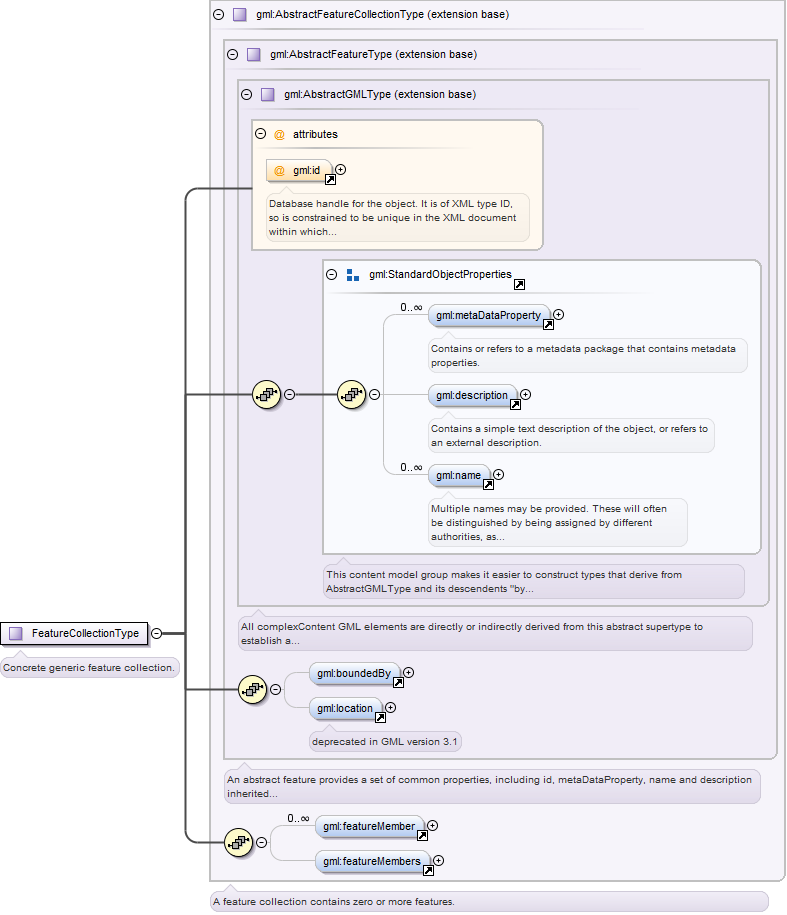The width and height of the screenshot is (787, 915).
Task: Click the reference arrow icon under gml:StandardObjectProperties
Action: pos(519,284)
